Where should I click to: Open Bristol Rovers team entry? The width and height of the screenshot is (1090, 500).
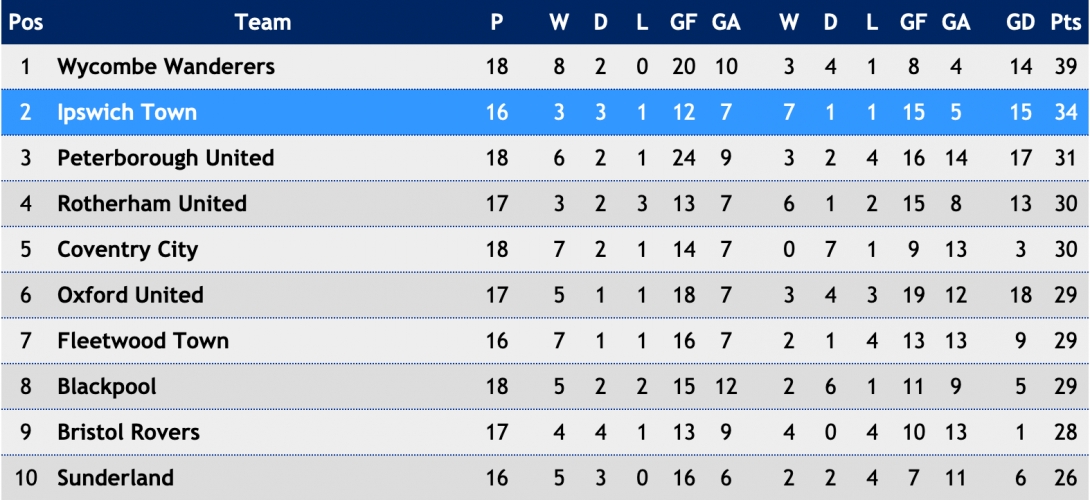click(x=128, y=433)
